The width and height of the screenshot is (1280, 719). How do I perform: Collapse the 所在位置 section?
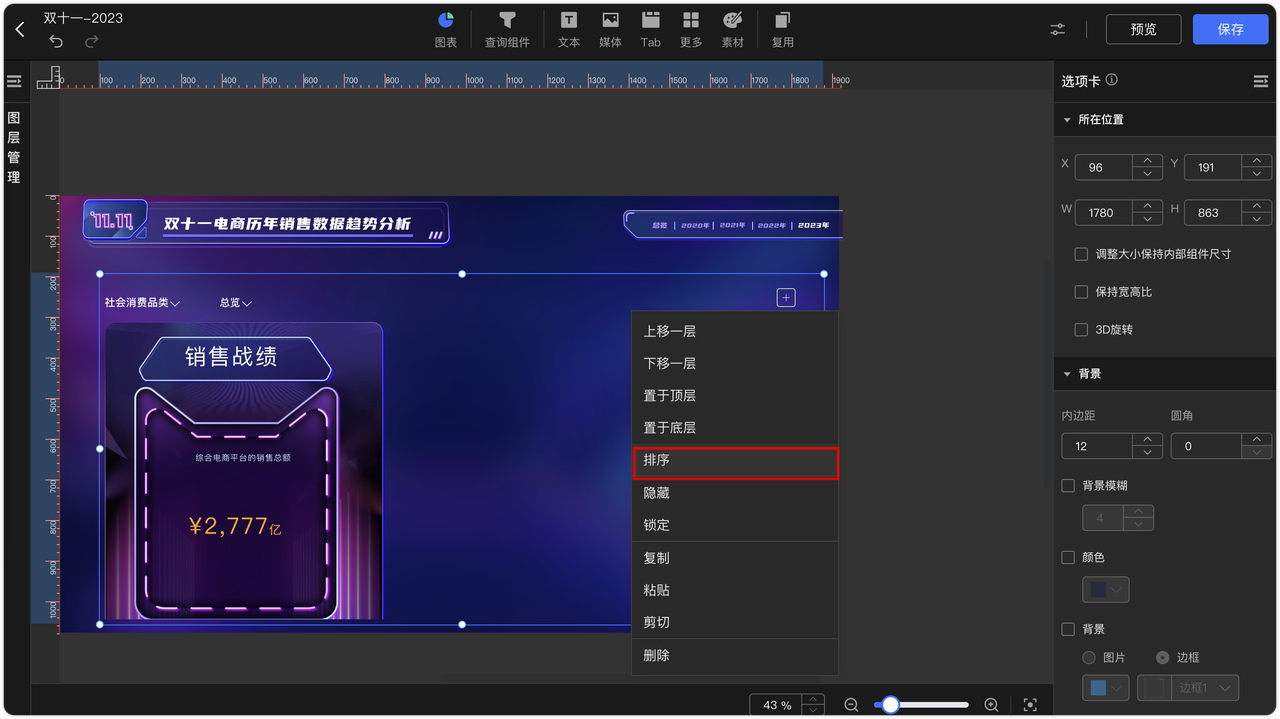coord(1066,118)
